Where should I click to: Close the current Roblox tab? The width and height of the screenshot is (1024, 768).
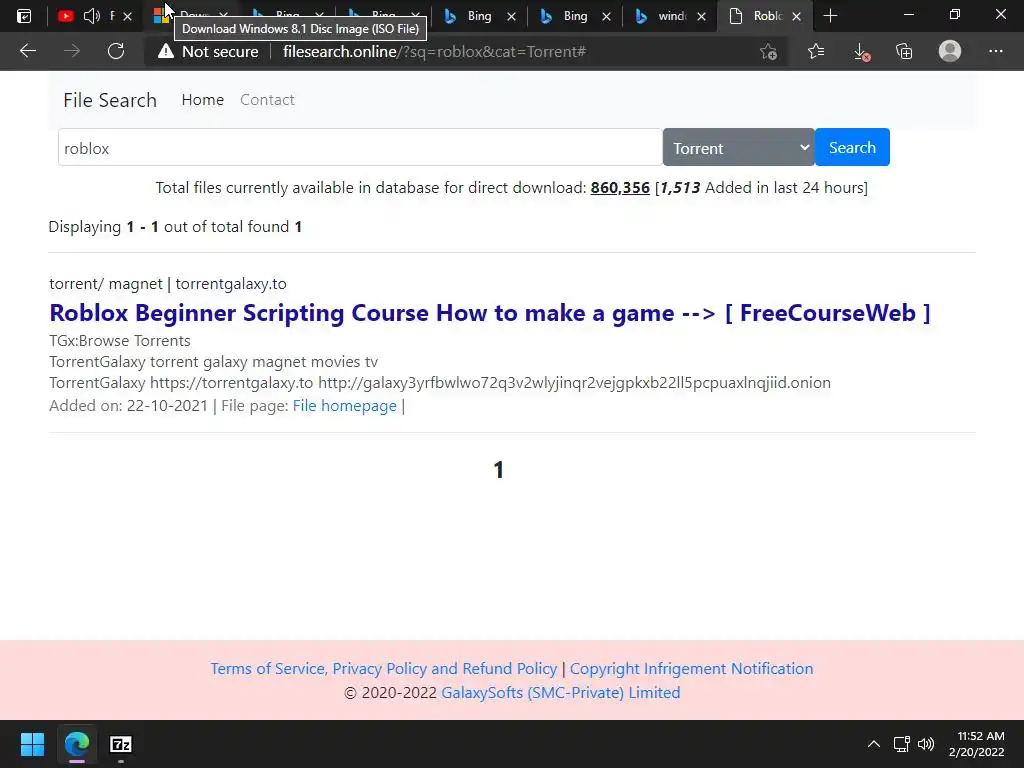point(797,16)
